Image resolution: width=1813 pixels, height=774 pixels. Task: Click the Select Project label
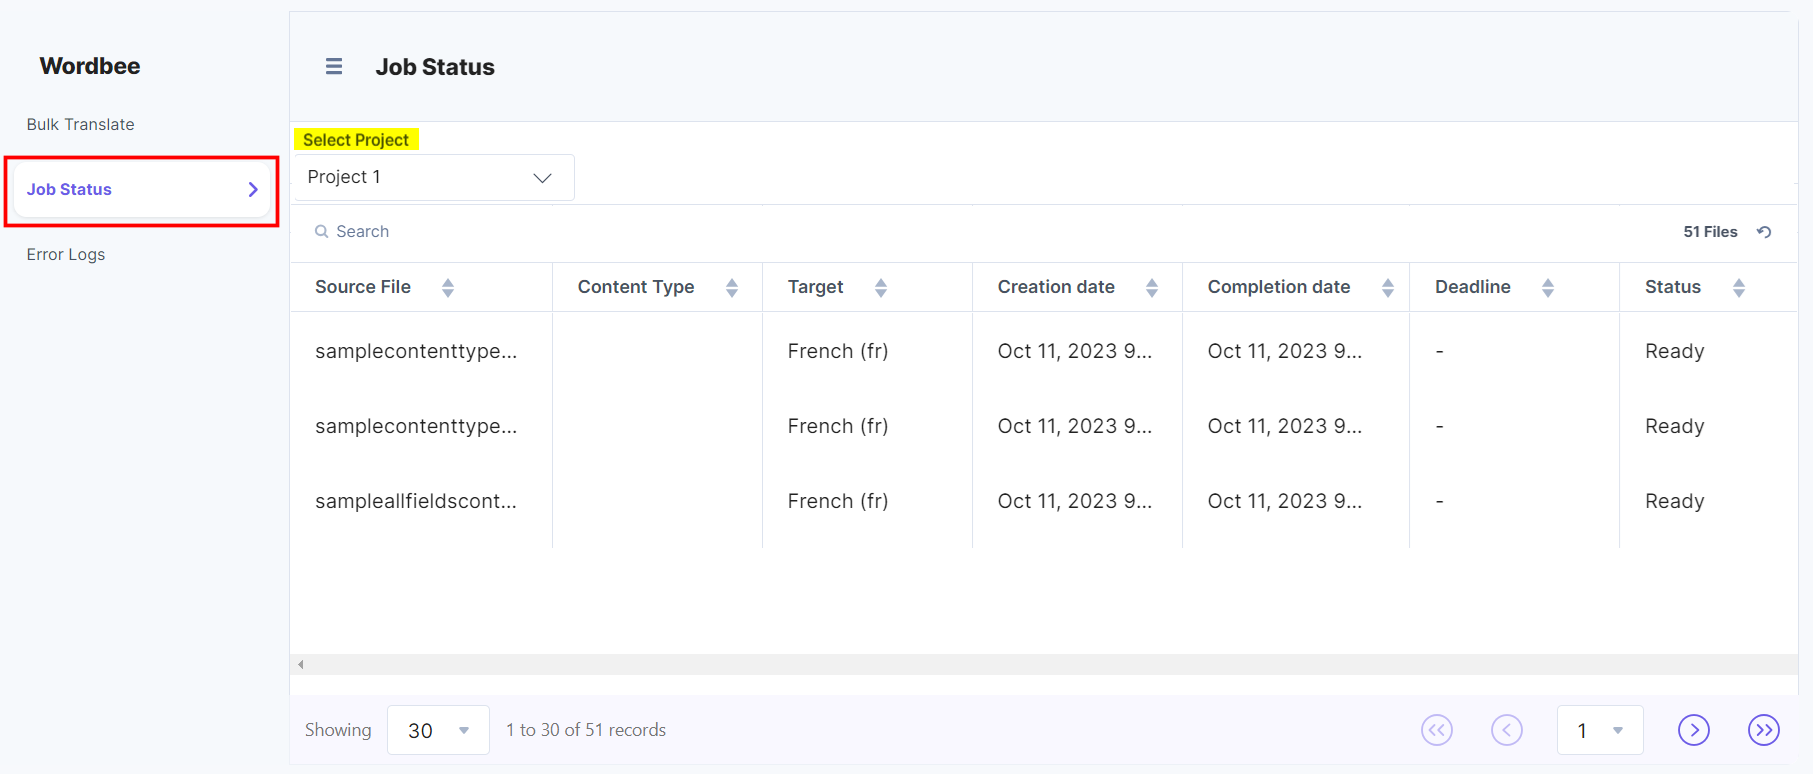356,140
